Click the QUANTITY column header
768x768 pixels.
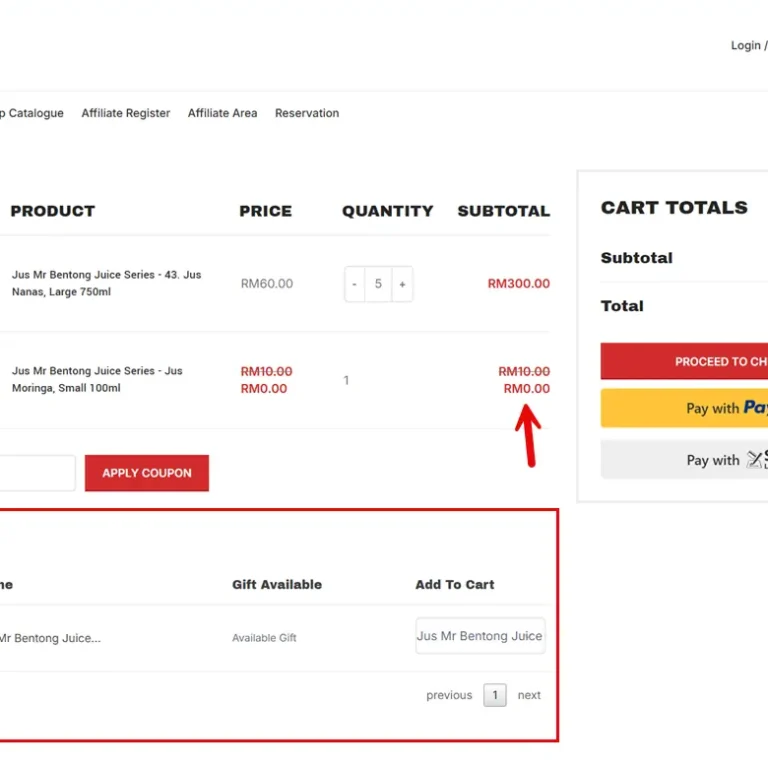pos(387,211)
